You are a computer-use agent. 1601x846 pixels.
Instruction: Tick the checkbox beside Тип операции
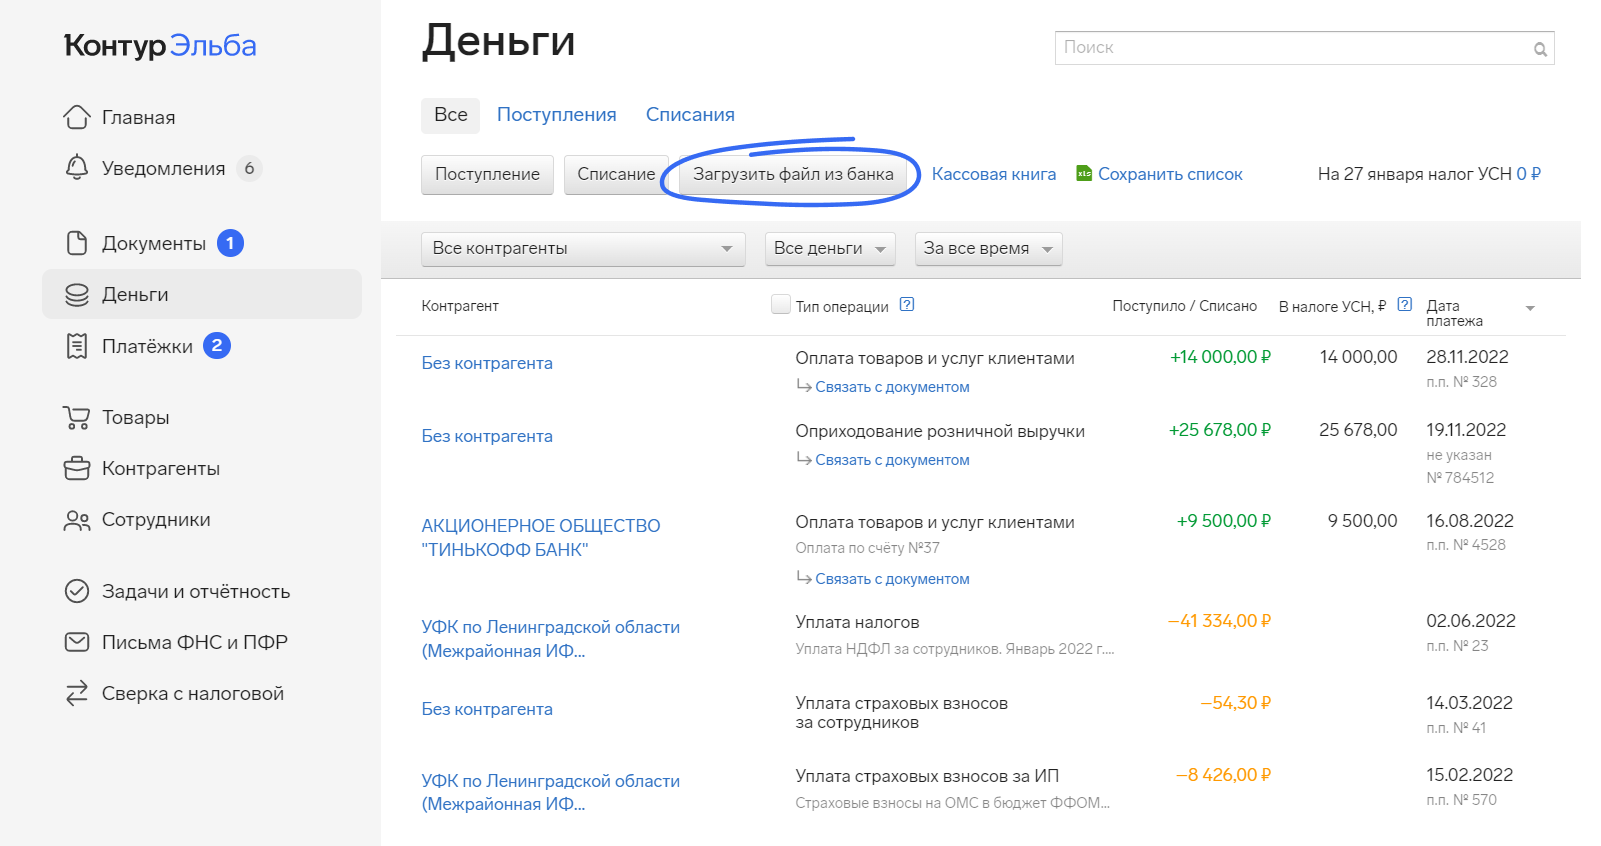pos(781,304)
